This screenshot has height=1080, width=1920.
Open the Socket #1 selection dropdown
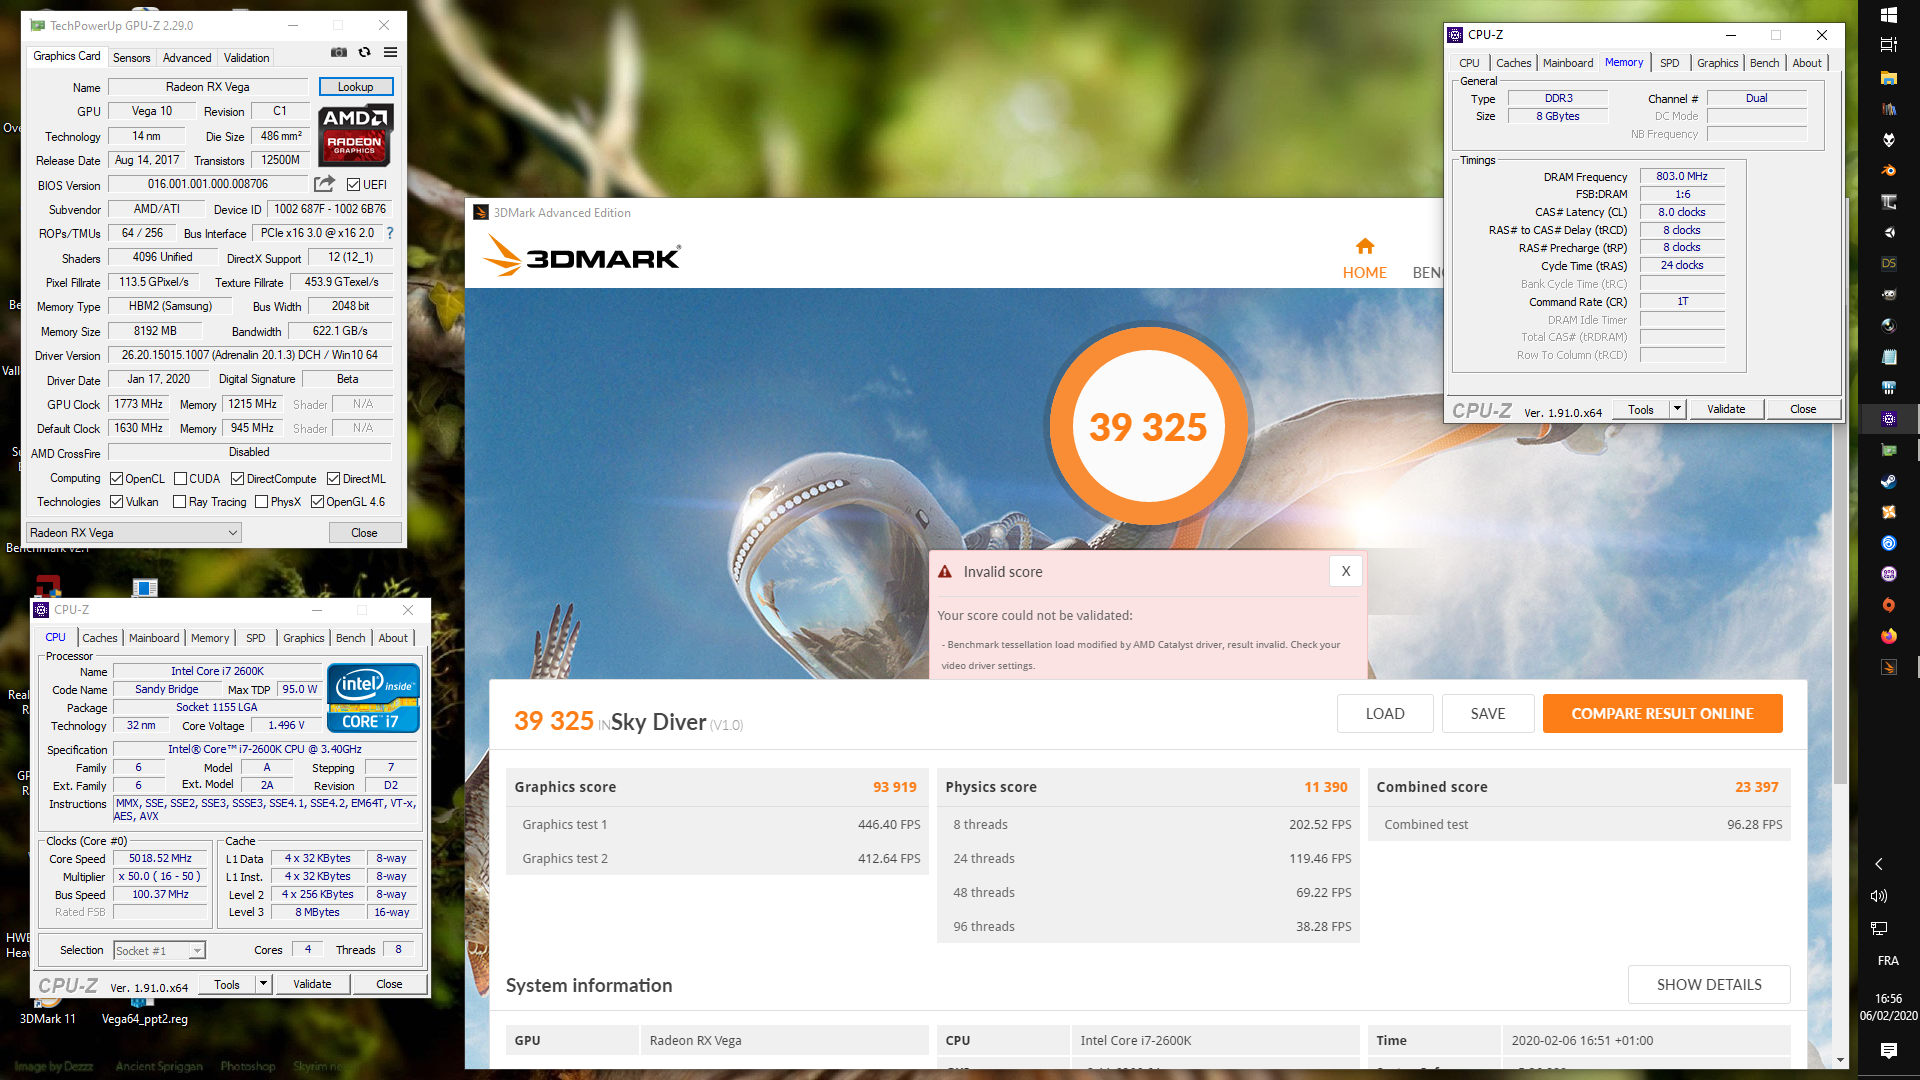[x=160, y=951]
